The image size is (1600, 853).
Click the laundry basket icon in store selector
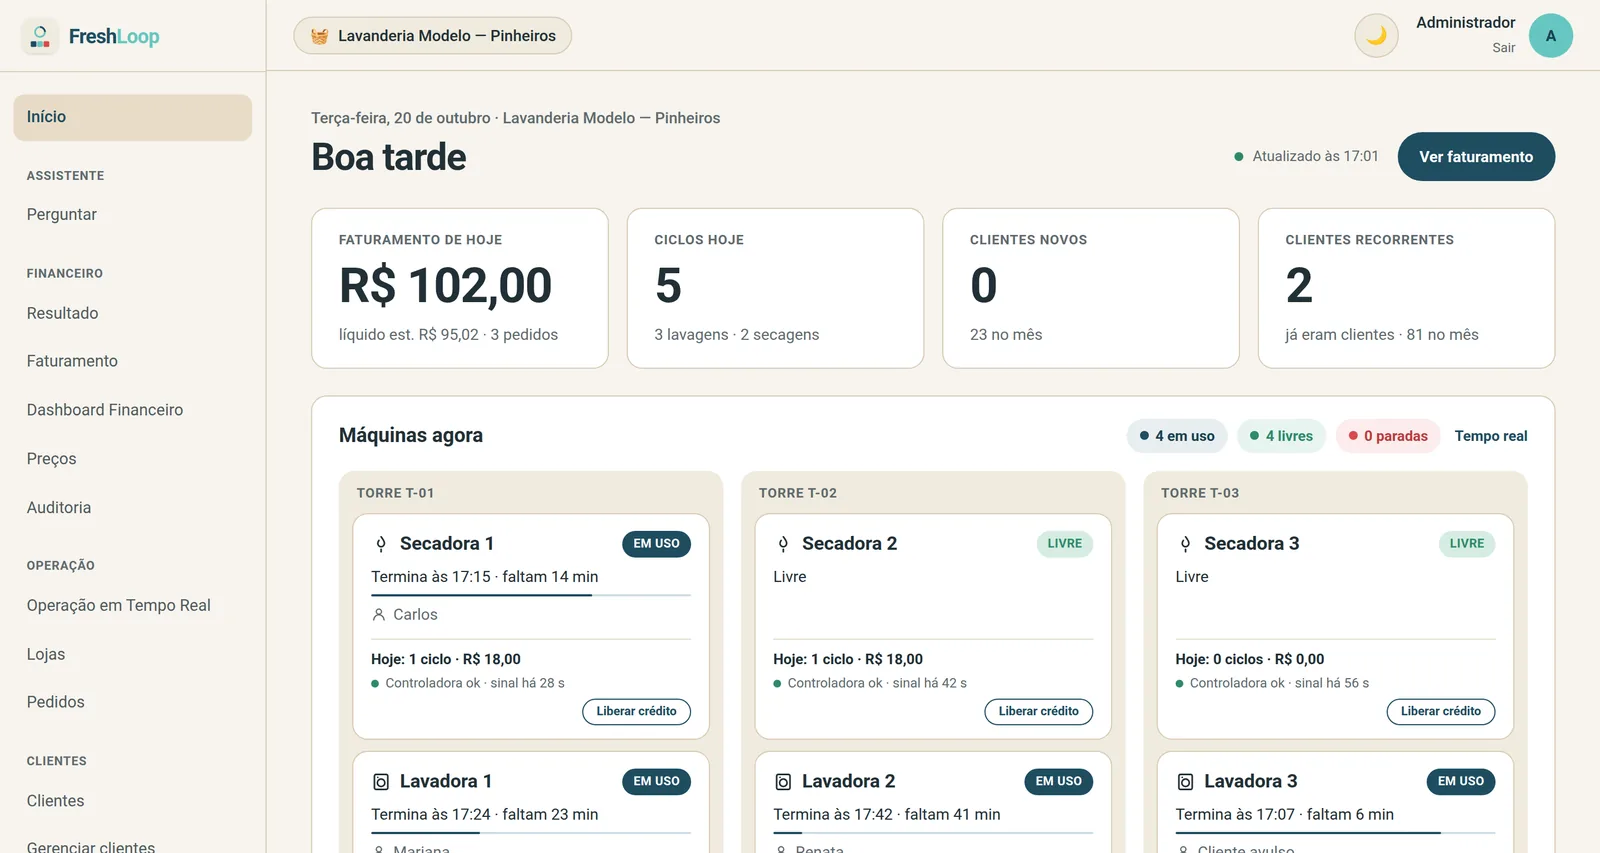319,36
